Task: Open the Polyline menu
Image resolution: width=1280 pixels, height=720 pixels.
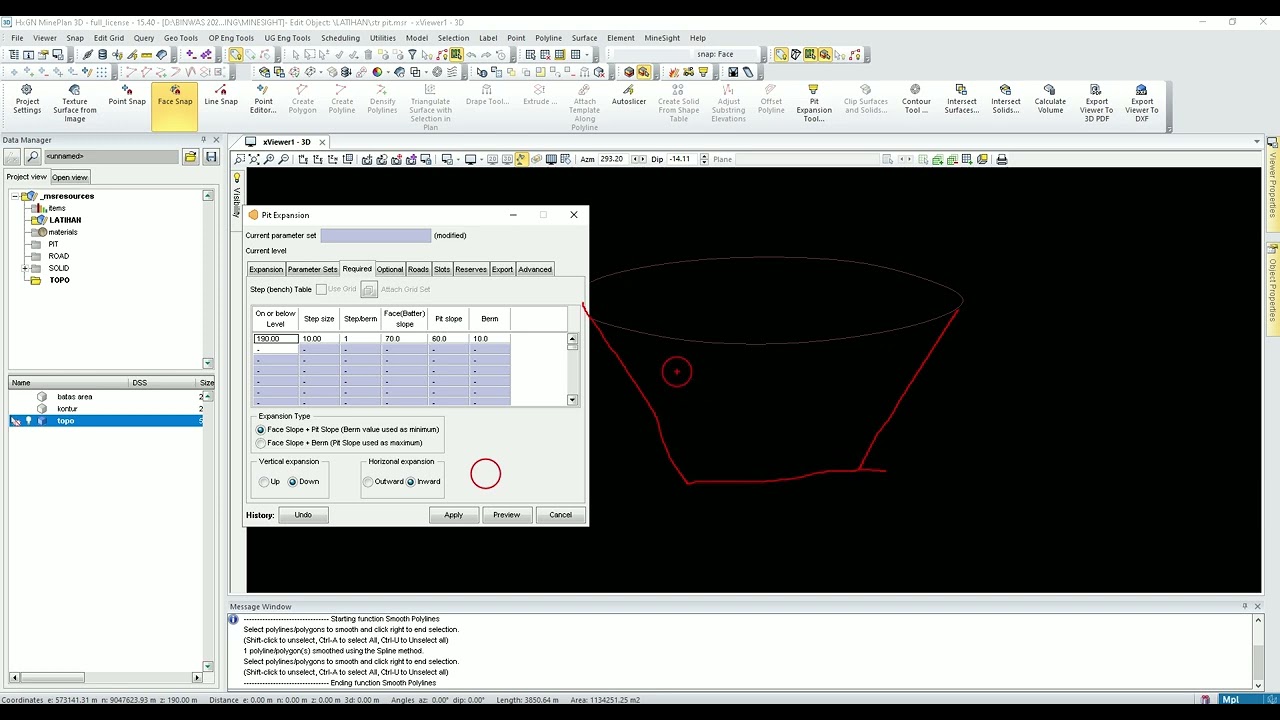Action: coord(548,38)
